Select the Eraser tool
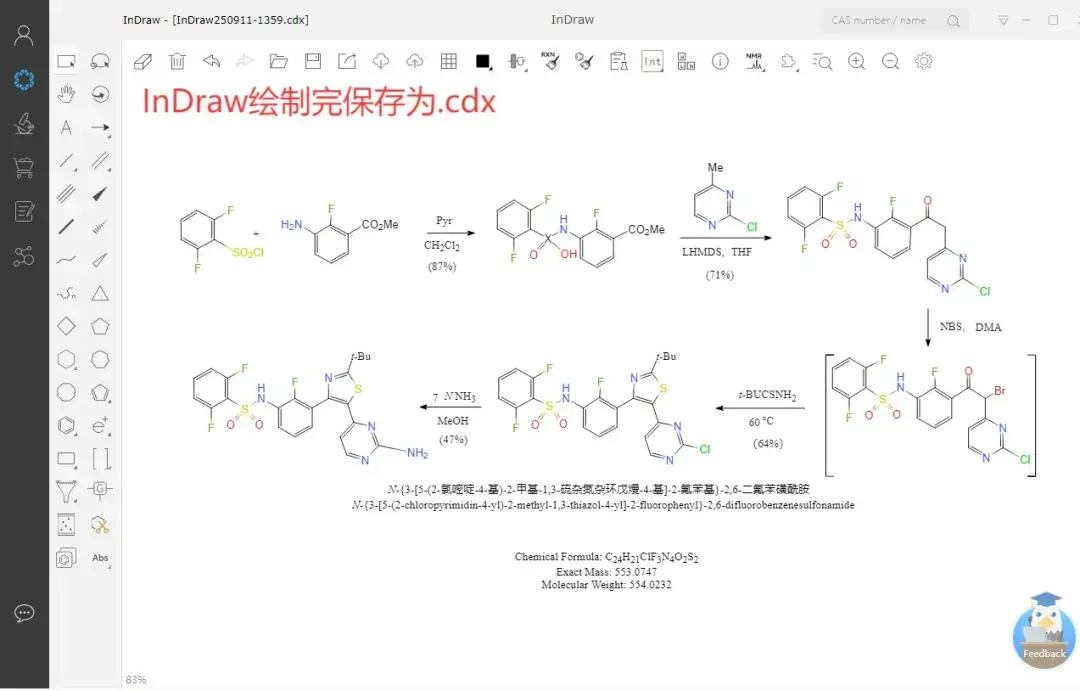This screenshot has width=1080, height=691. [x=142, y=61]
